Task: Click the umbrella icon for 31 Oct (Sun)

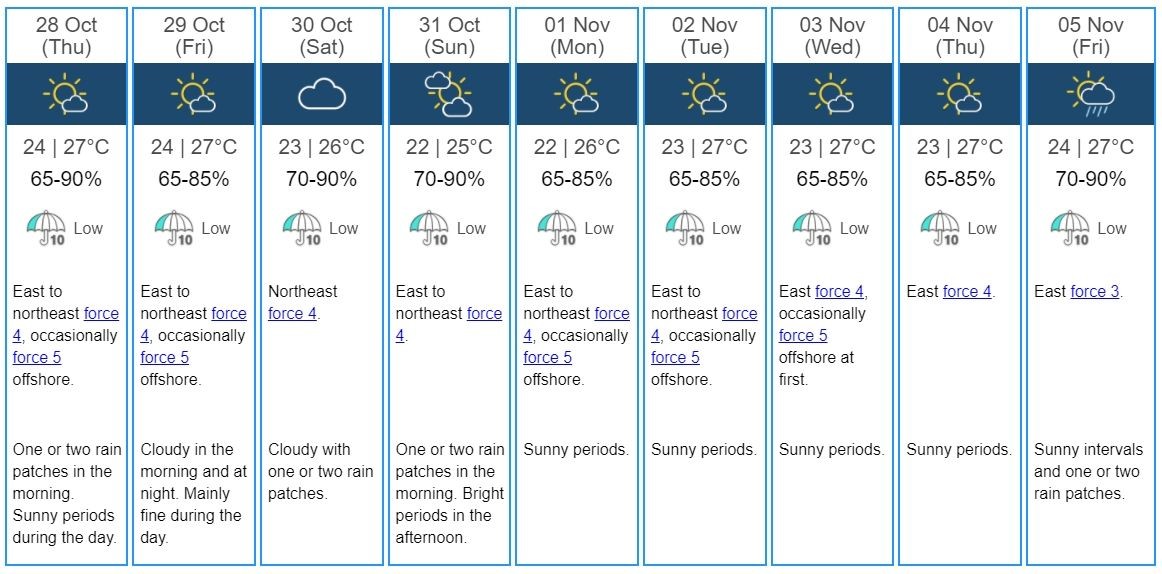Action: [x=429, y=228]
